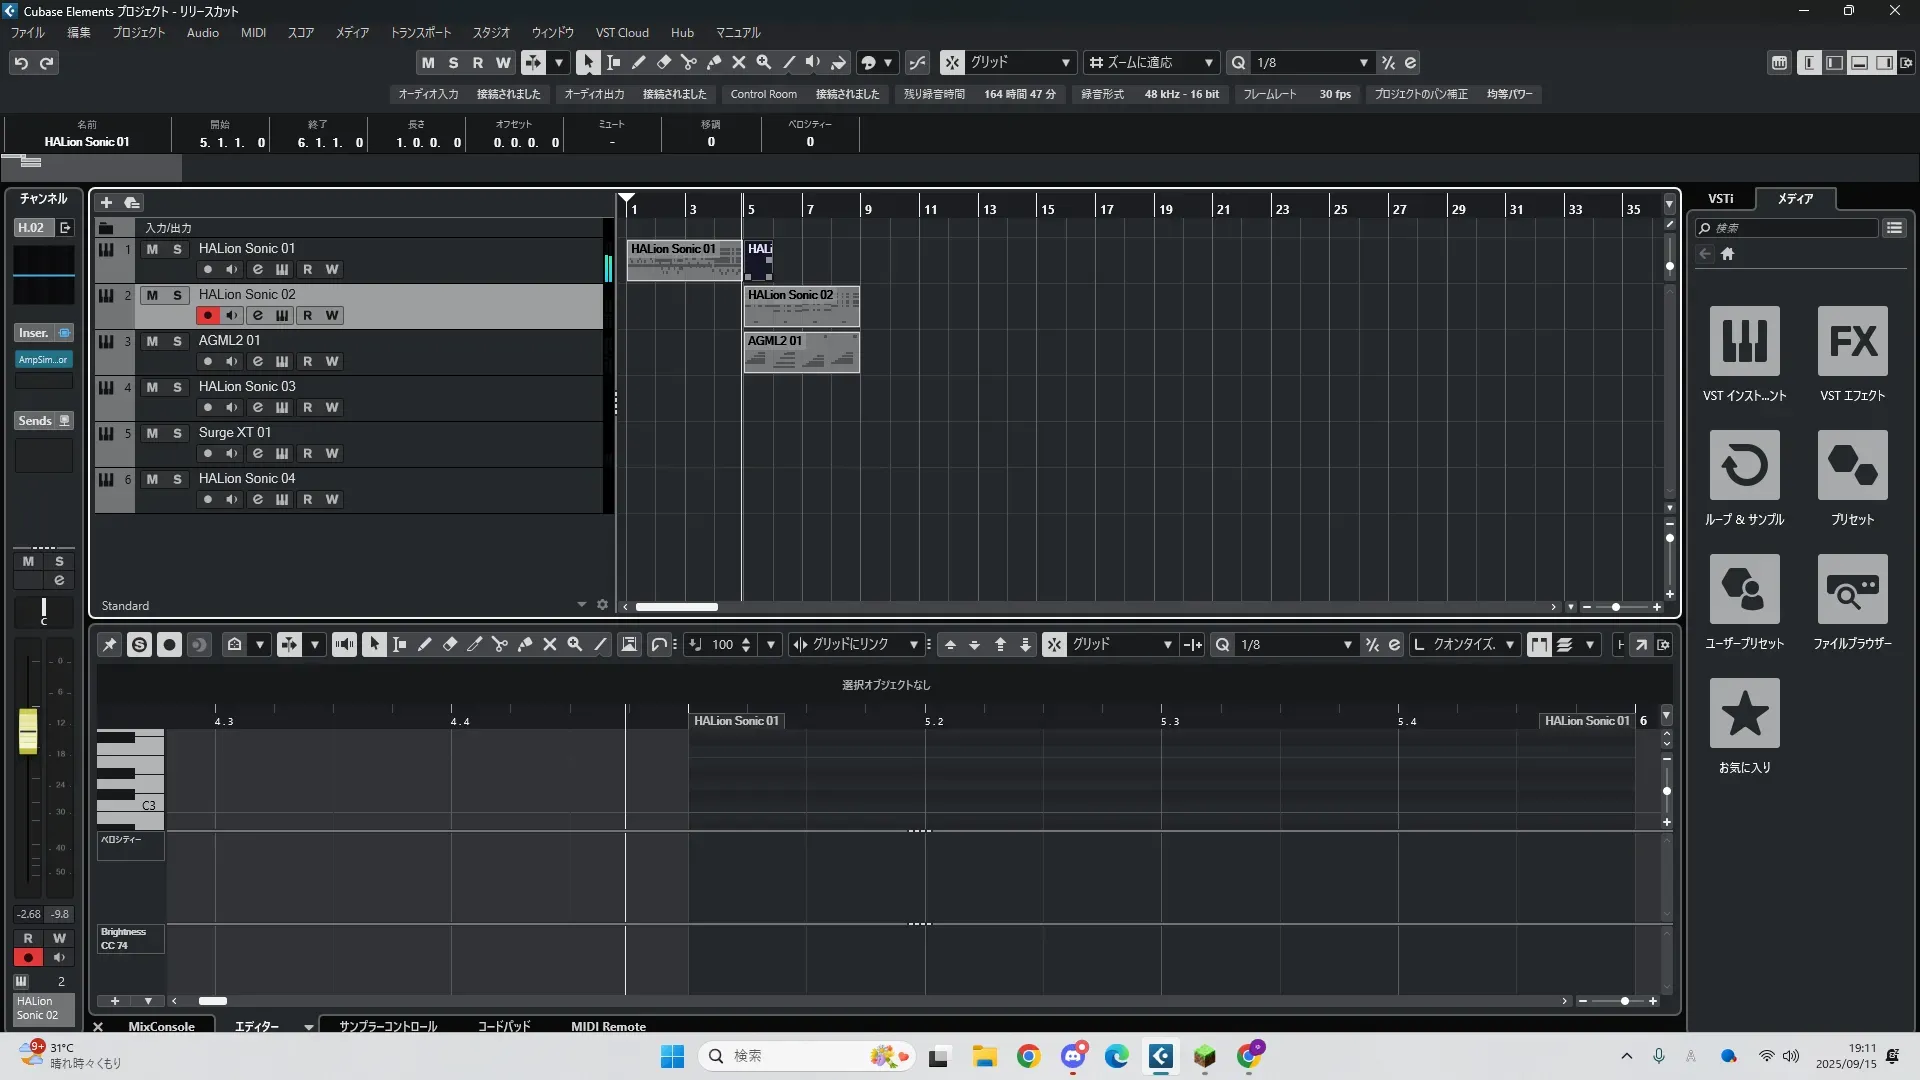Screen dimensions: 1920x1080
Task: Switch to the MixConsole tab
Action: pos(161,1026)
